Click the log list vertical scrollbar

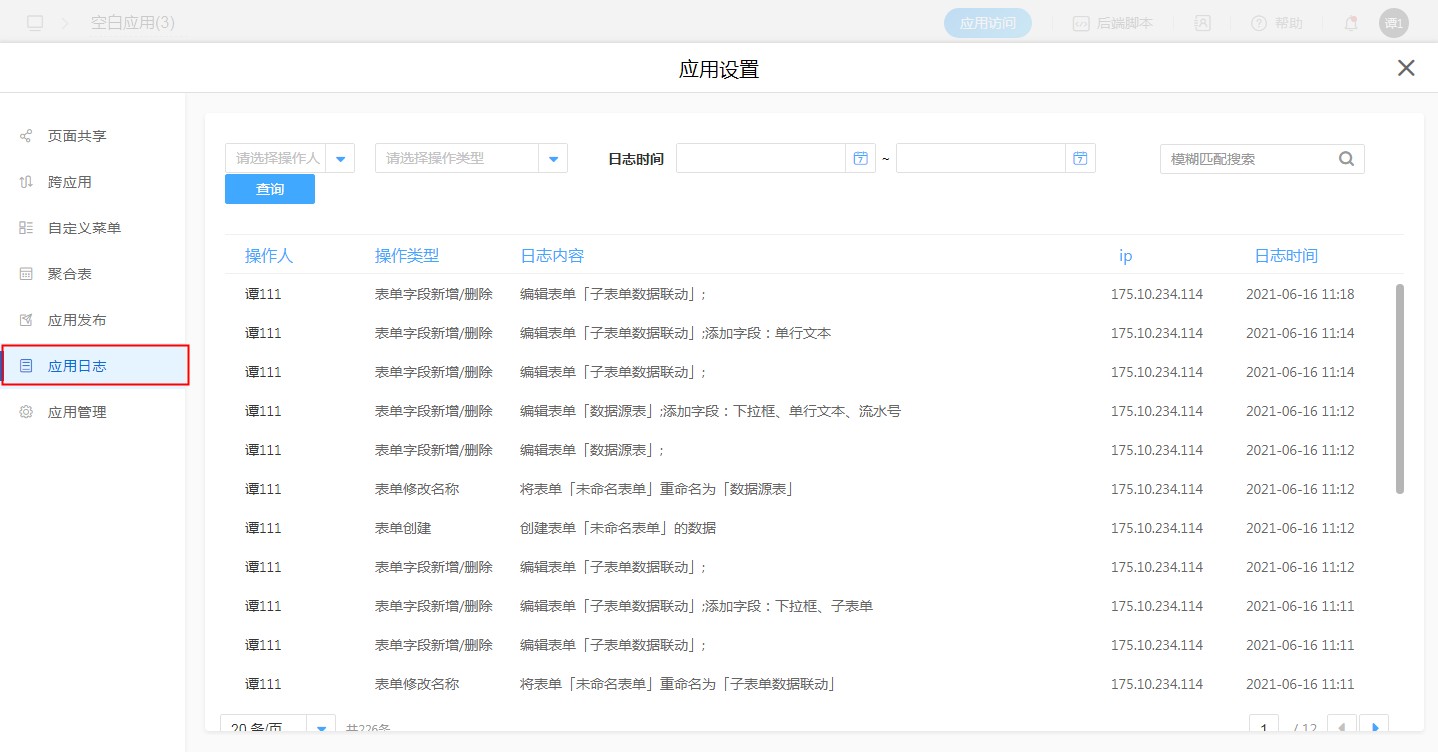pos(1399,390)
